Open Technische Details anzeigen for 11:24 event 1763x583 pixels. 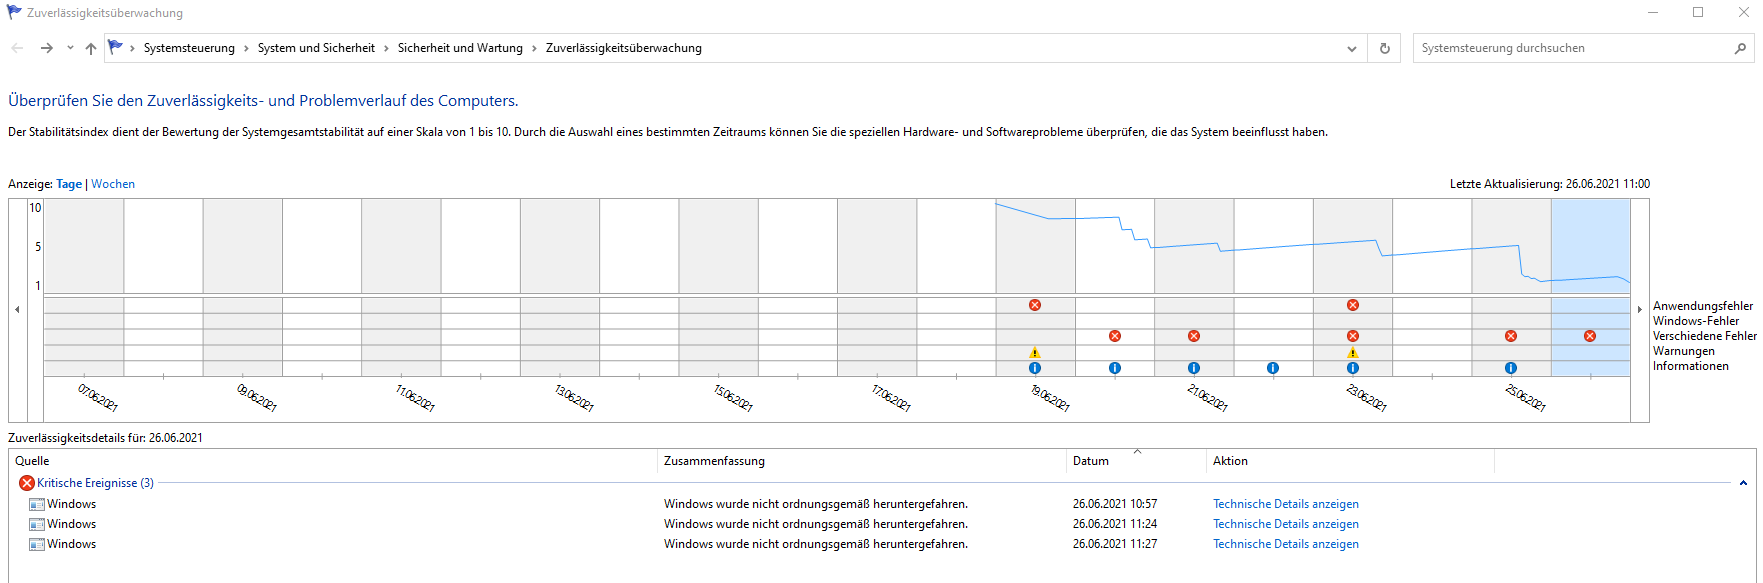click(x=1286, y=524)
